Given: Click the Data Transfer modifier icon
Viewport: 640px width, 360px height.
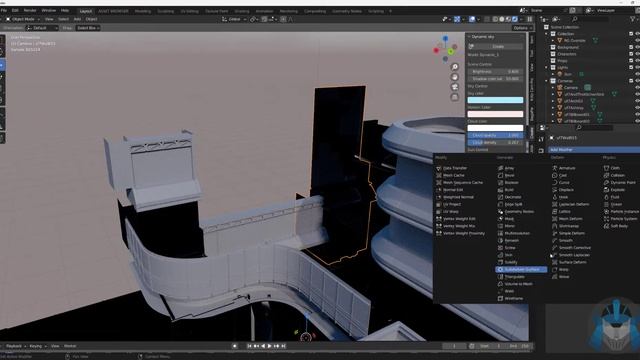Looking at the screenshot, I should coord(439,168).
